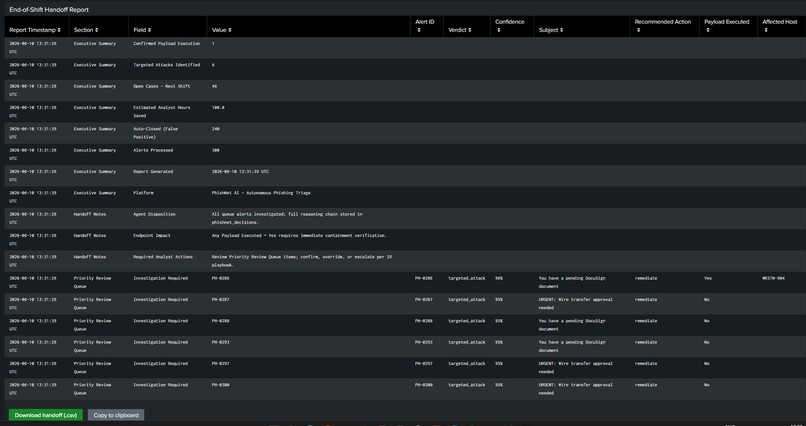
Task: Select the 'Review Priority Review Queue items' note
Action: point(301,261)
